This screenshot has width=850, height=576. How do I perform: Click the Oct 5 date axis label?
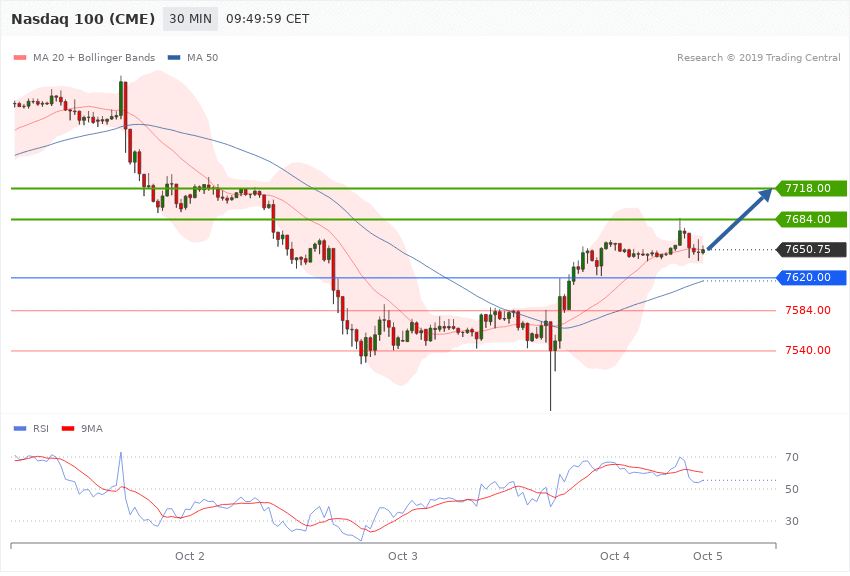click(x=707, y=556)
